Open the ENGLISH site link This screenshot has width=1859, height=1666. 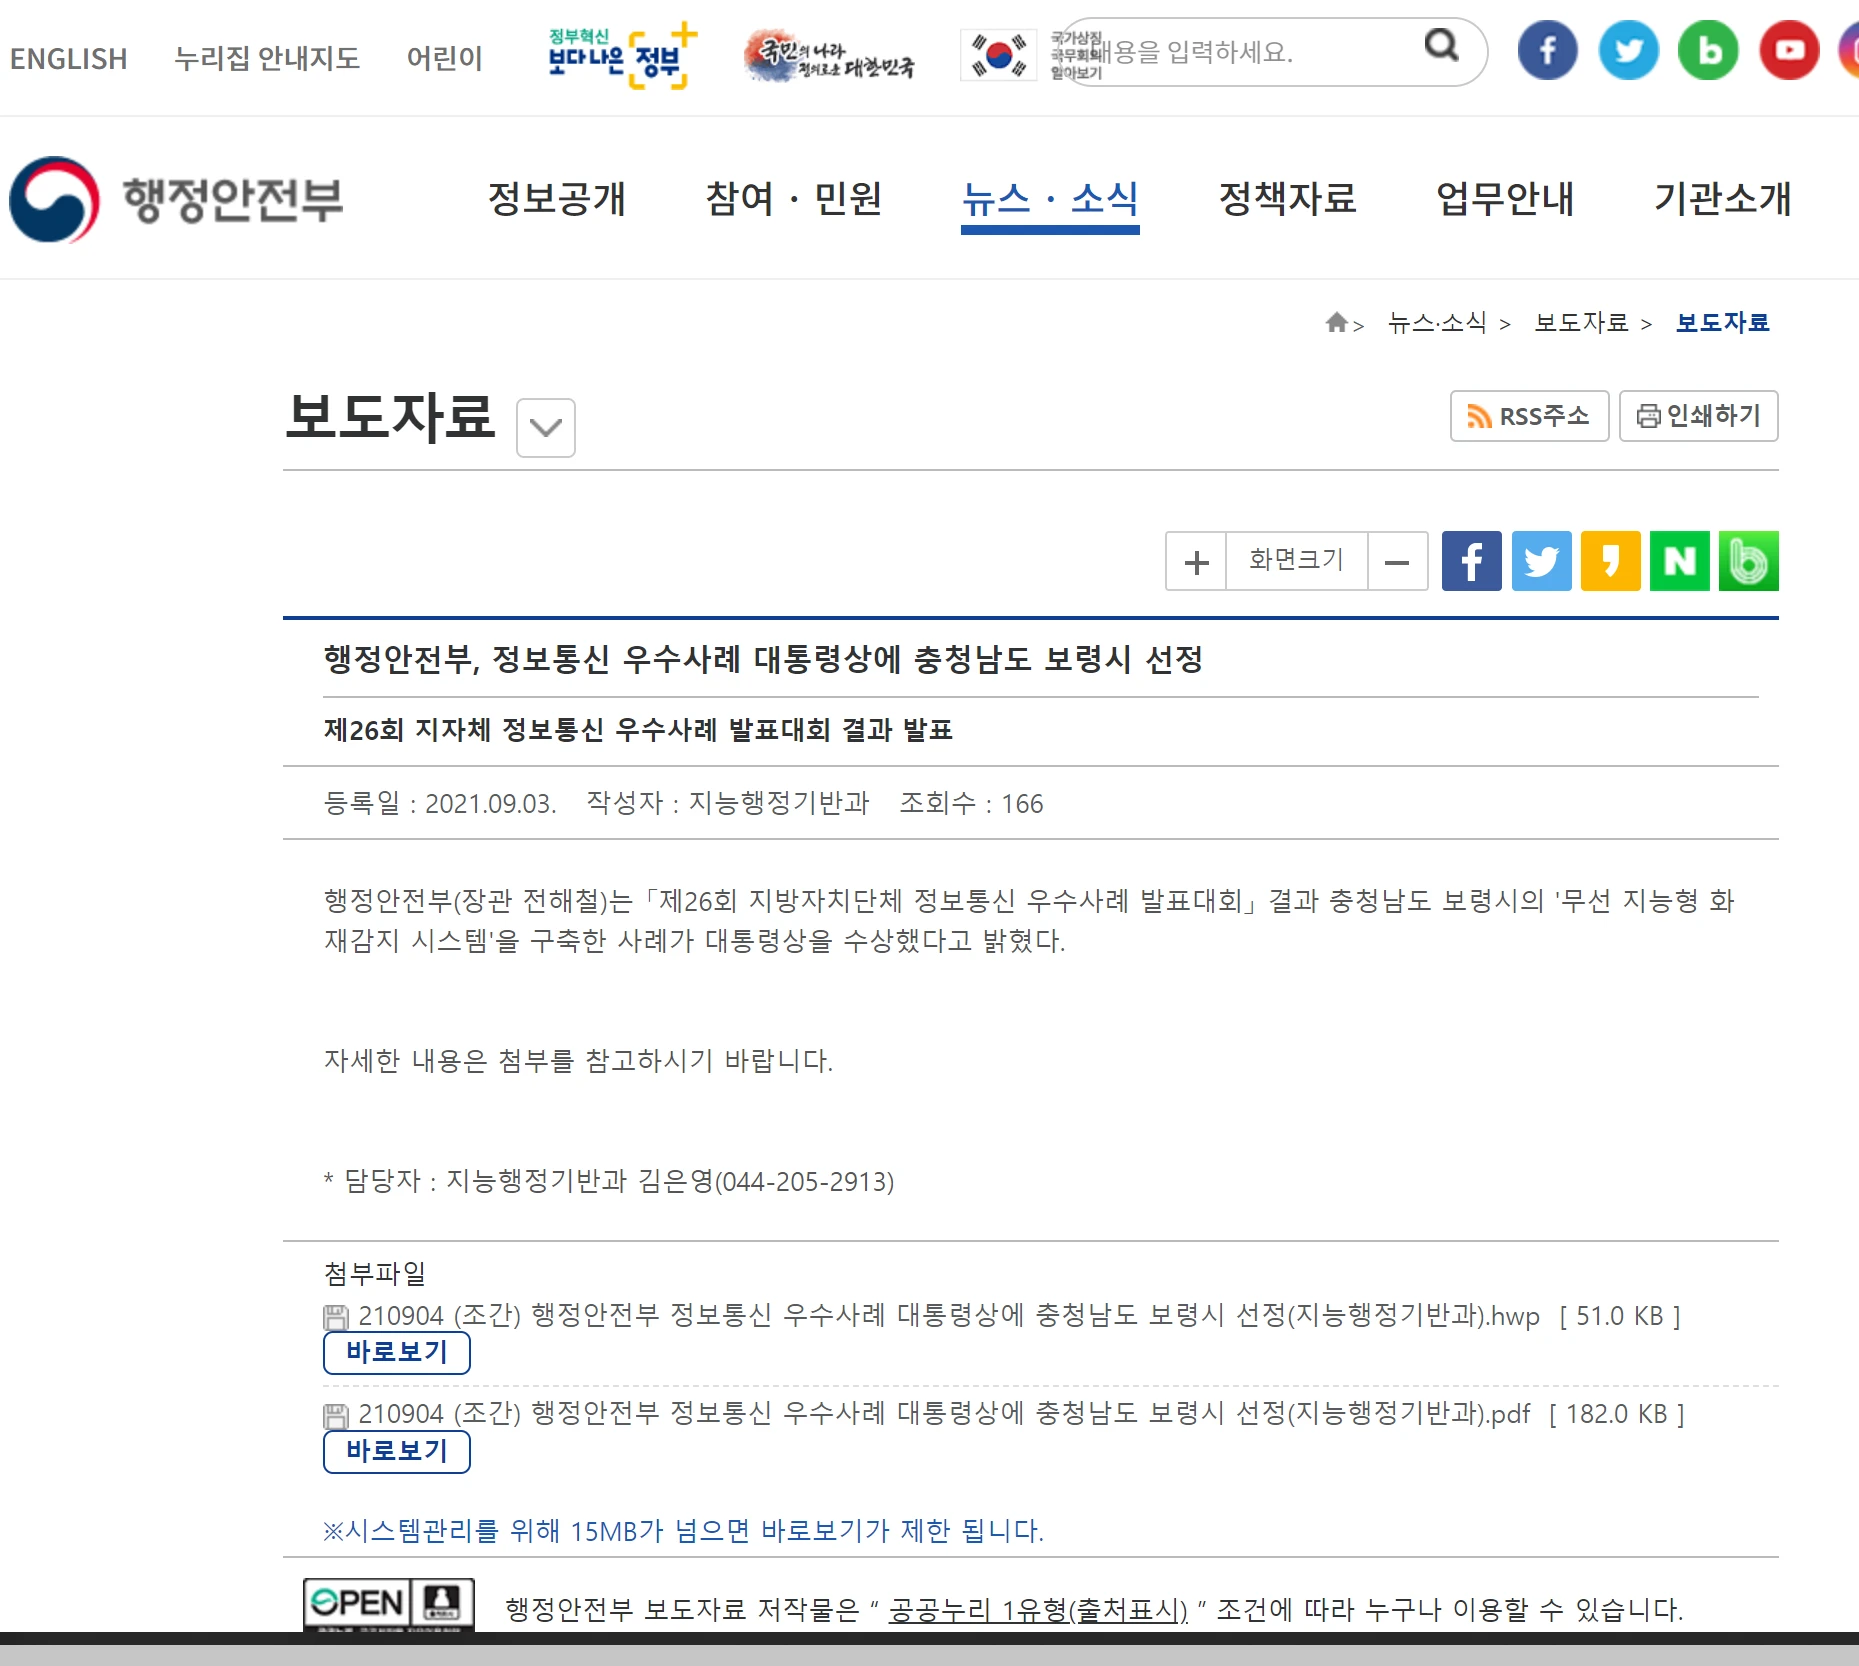click(x=68, y=58)
